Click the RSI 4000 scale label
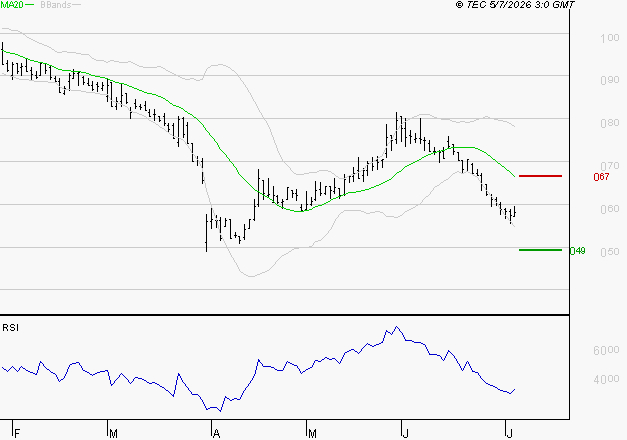 [x=606, y=379]
